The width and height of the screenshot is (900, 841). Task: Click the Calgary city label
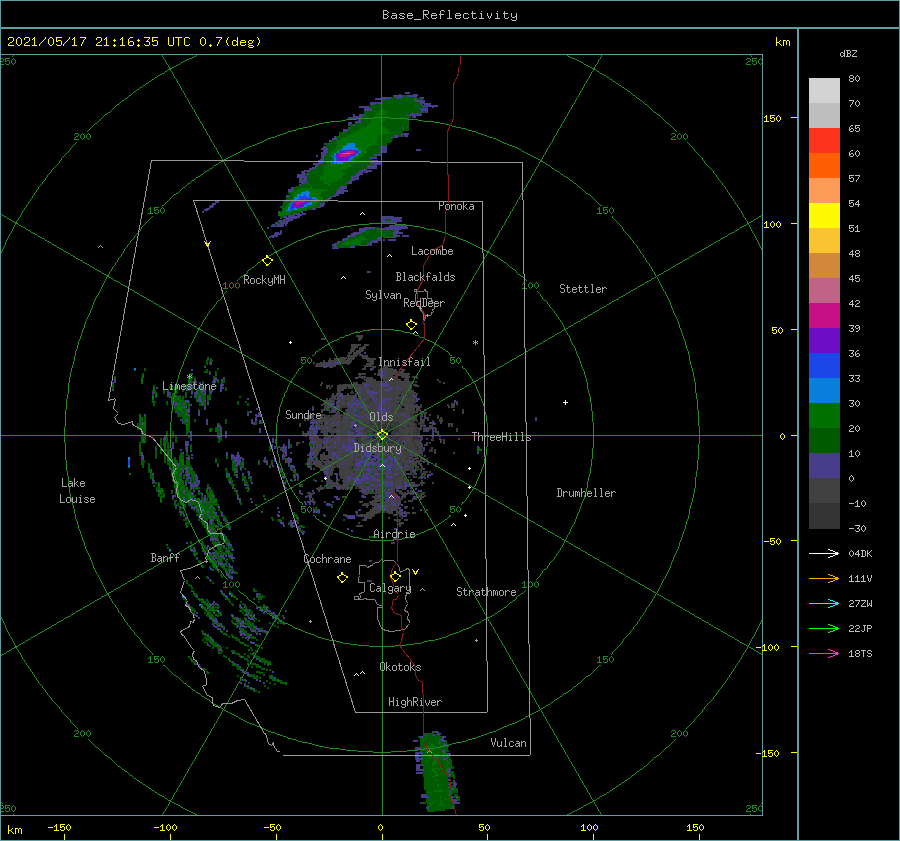point(390,588)
